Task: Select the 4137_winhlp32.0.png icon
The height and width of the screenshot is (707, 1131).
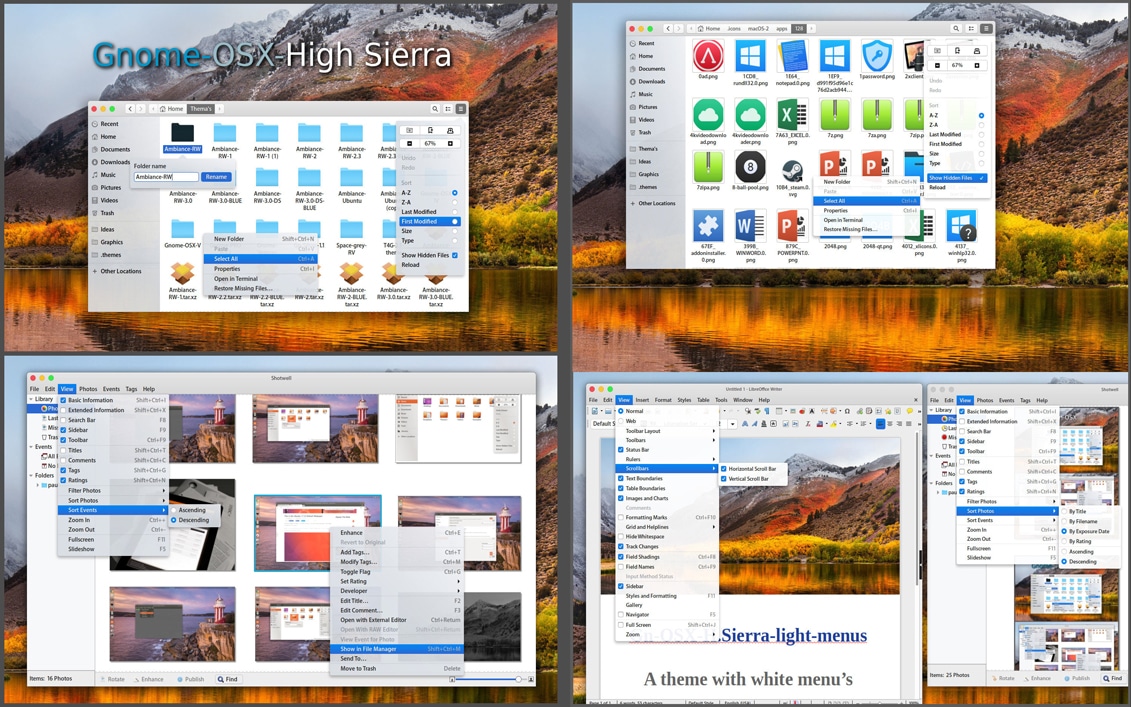Action: coord(961,226)
